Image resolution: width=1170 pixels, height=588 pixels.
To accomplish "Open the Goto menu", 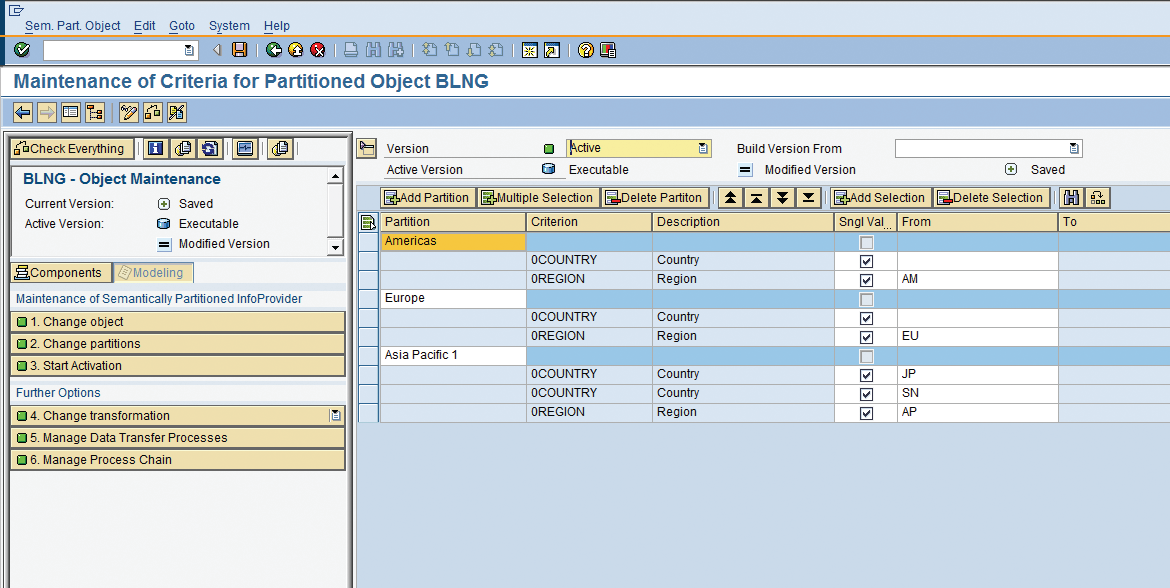I will [x=182, y=26].
